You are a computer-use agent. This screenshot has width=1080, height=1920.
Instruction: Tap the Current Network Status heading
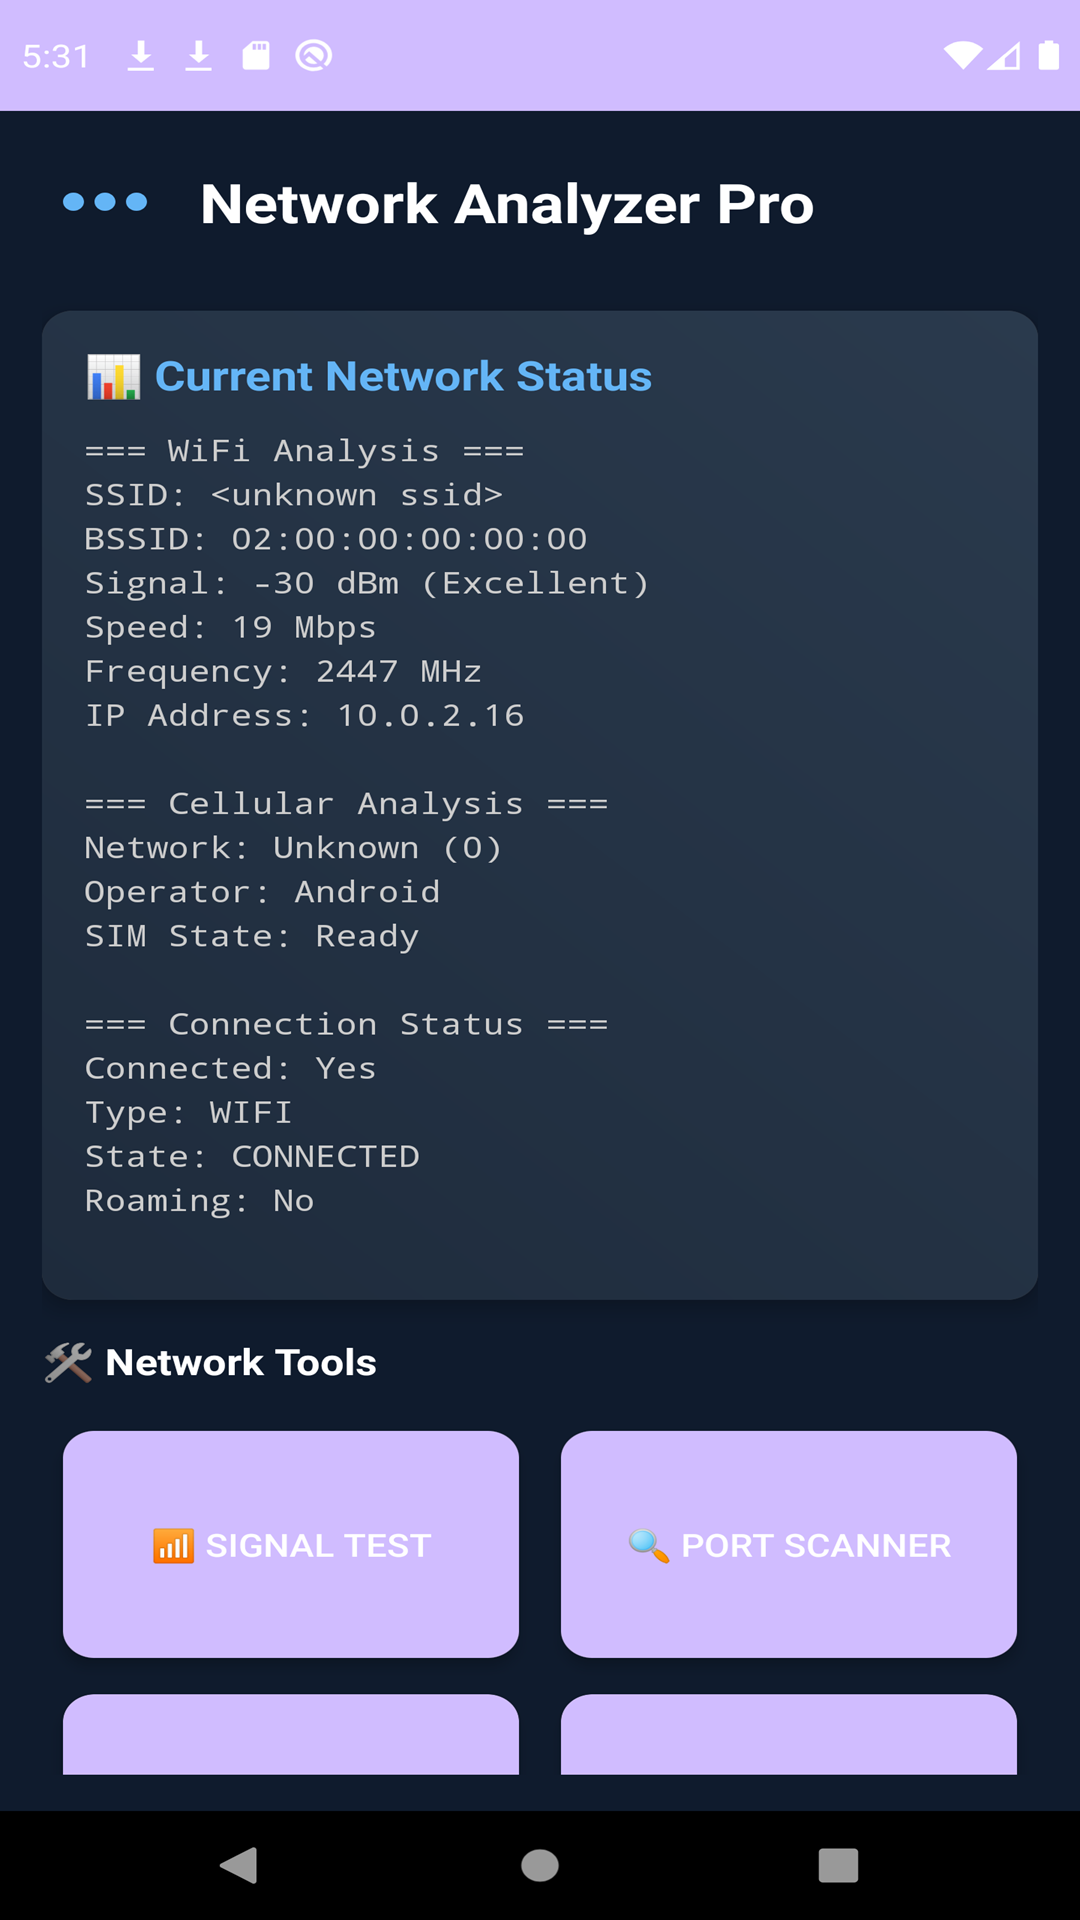403,377
